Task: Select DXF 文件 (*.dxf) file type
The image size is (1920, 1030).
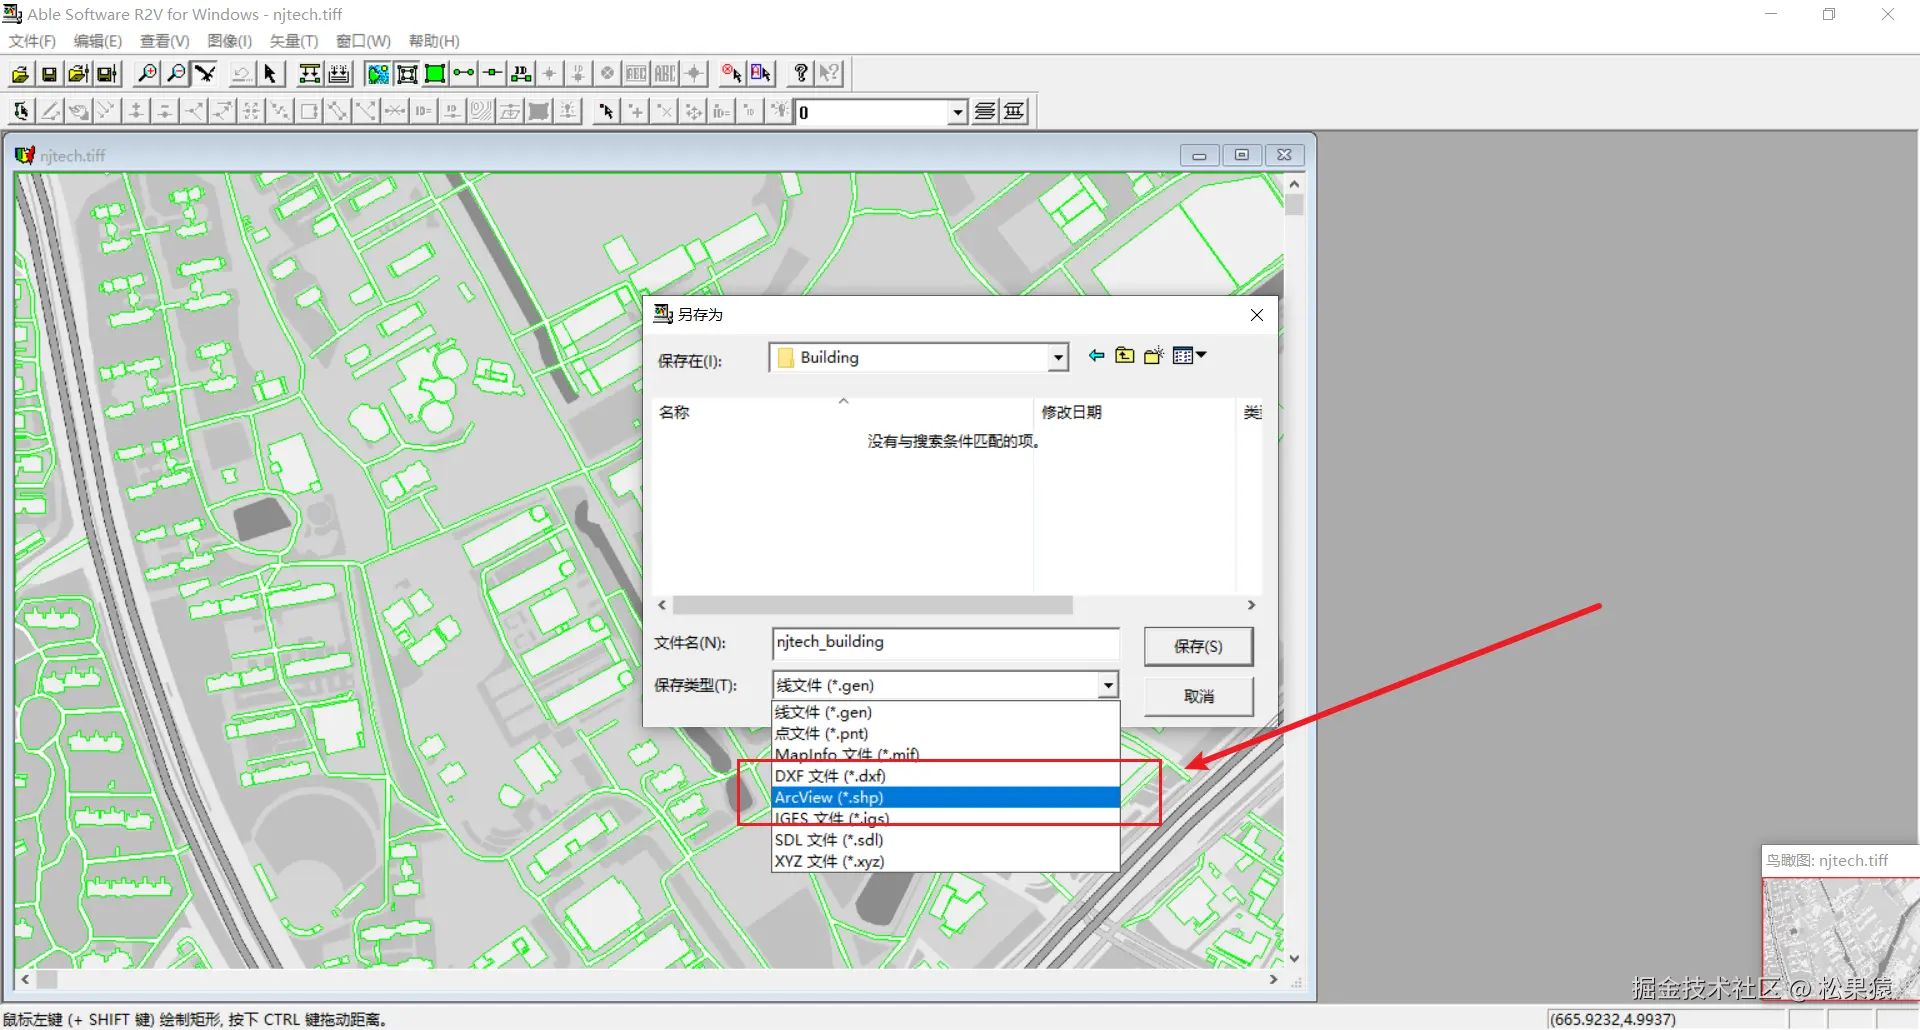Action: tap(945, 776)
